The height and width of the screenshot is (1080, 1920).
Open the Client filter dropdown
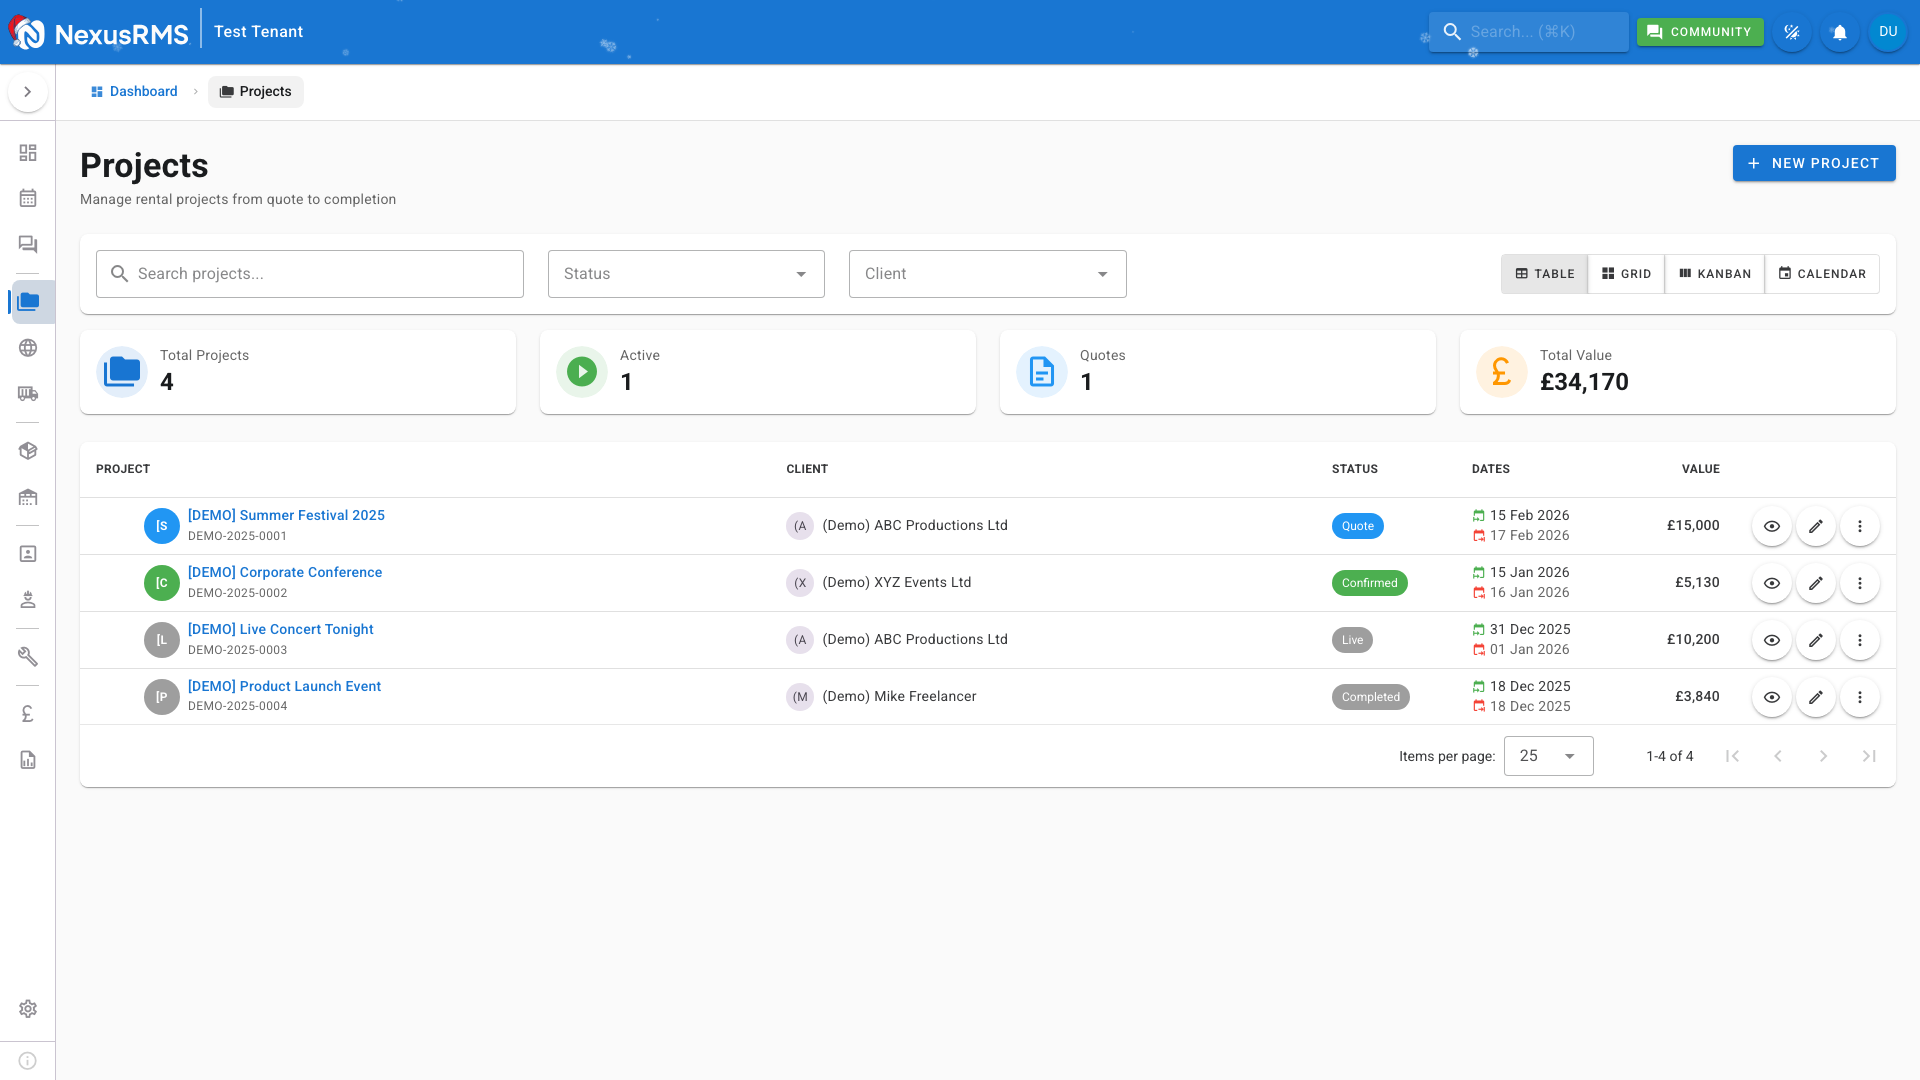(x=987, y=274)
